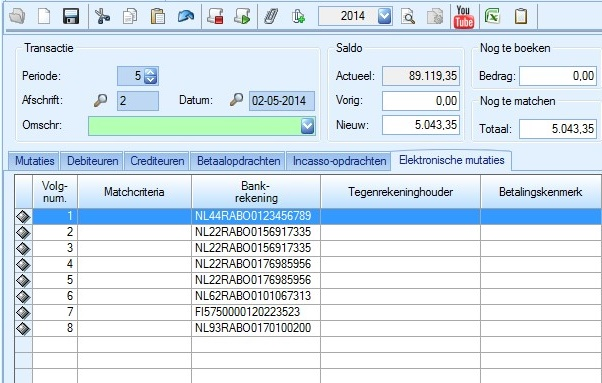The image size is (602, 383).
Task: Select NL22RABO0176985956 in row 5
Action: pos(256,280)
